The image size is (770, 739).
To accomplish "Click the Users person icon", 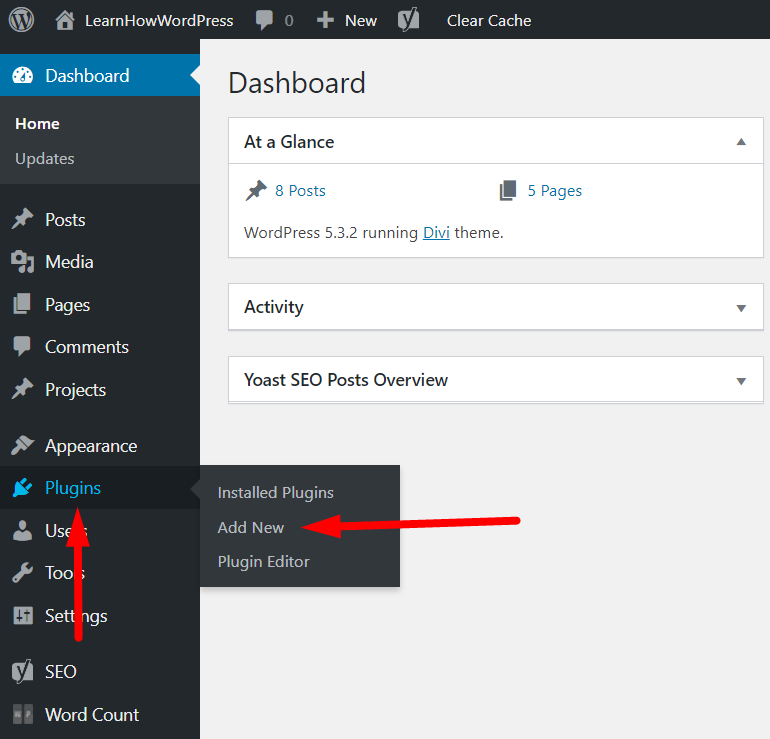I will click(23, 530).
